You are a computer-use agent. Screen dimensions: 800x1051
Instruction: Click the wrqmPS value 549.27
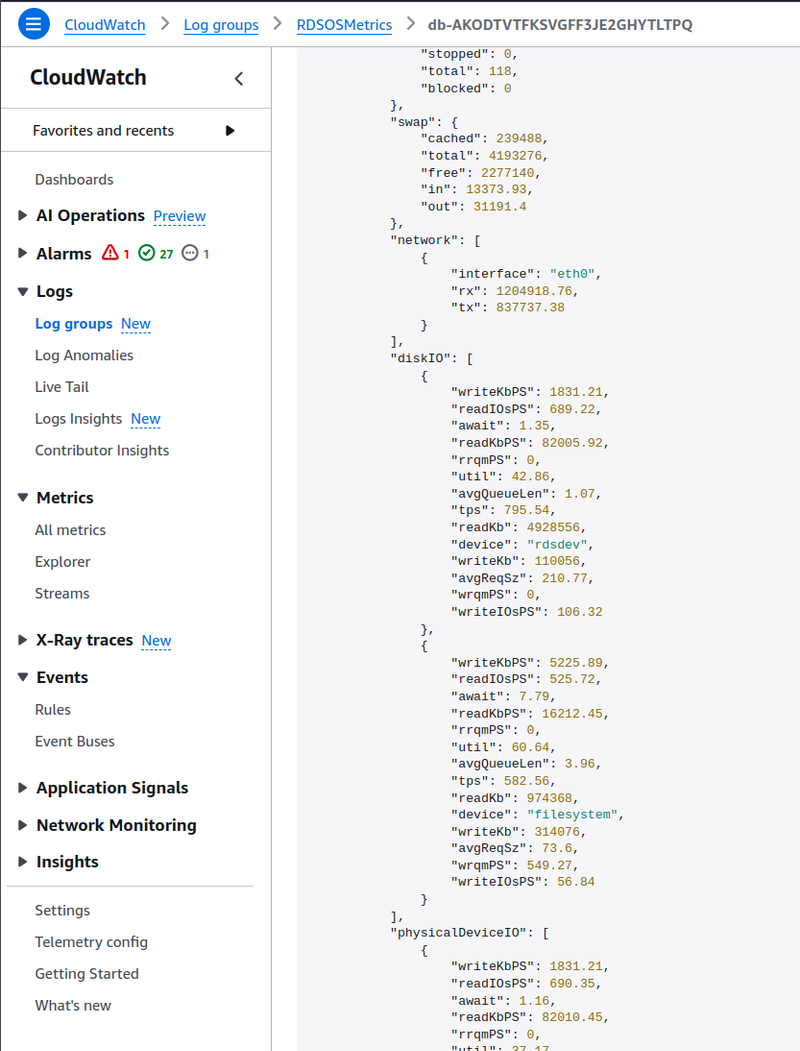click(549, 865)
